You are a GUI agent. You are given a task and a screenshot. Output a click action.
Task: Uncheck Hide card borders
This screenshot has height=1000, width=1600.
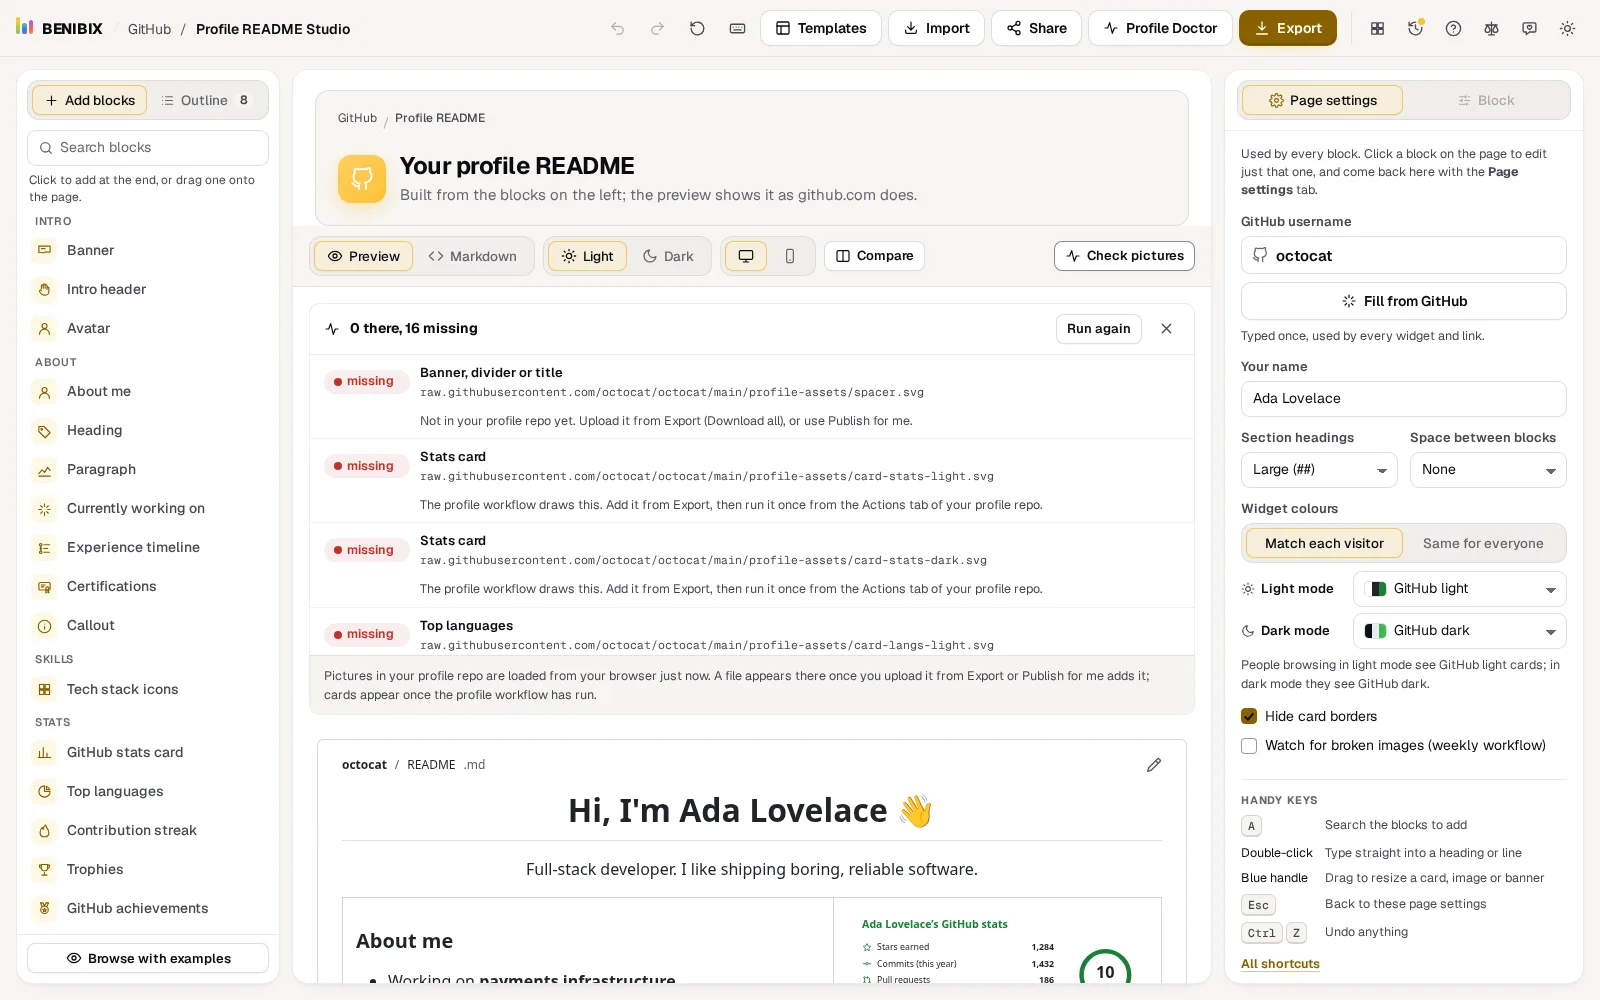(1249, 717)
